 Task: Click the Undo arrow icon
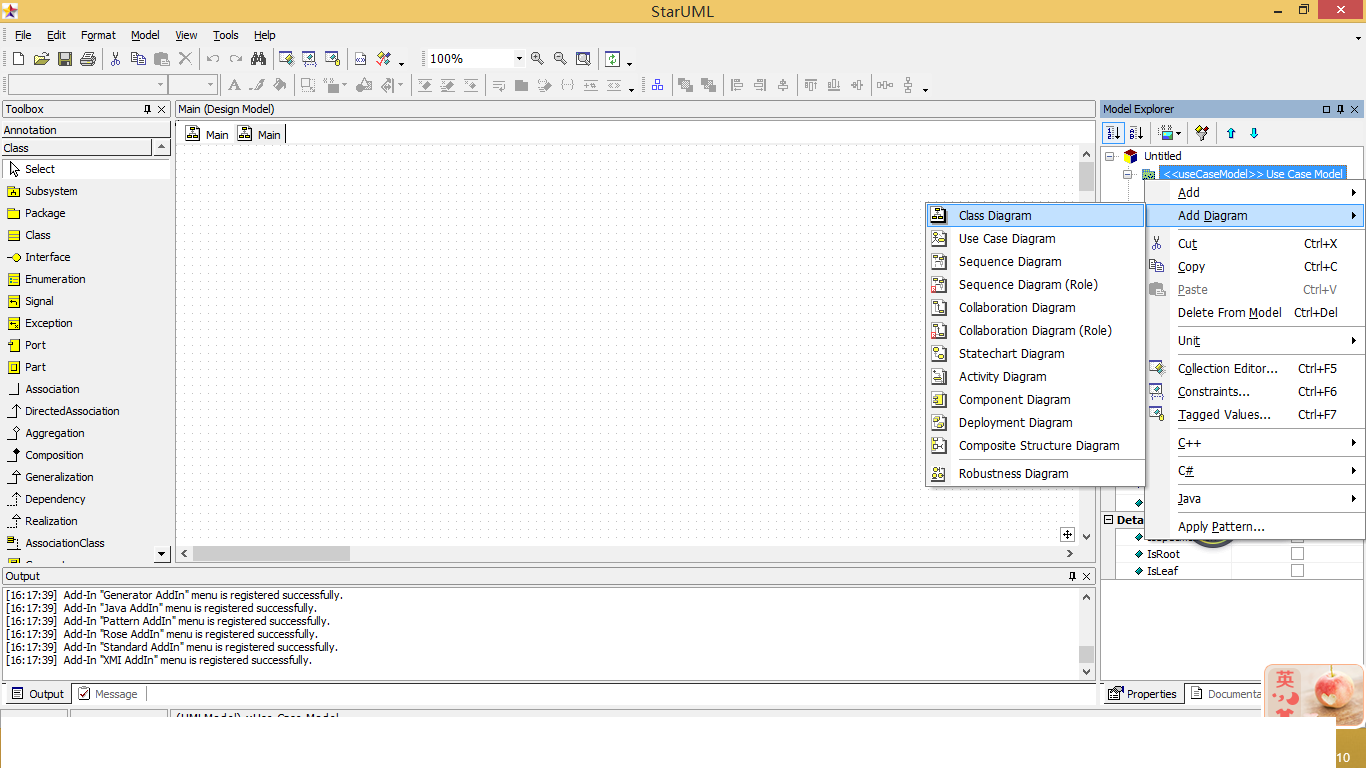(x=213, y=59)
